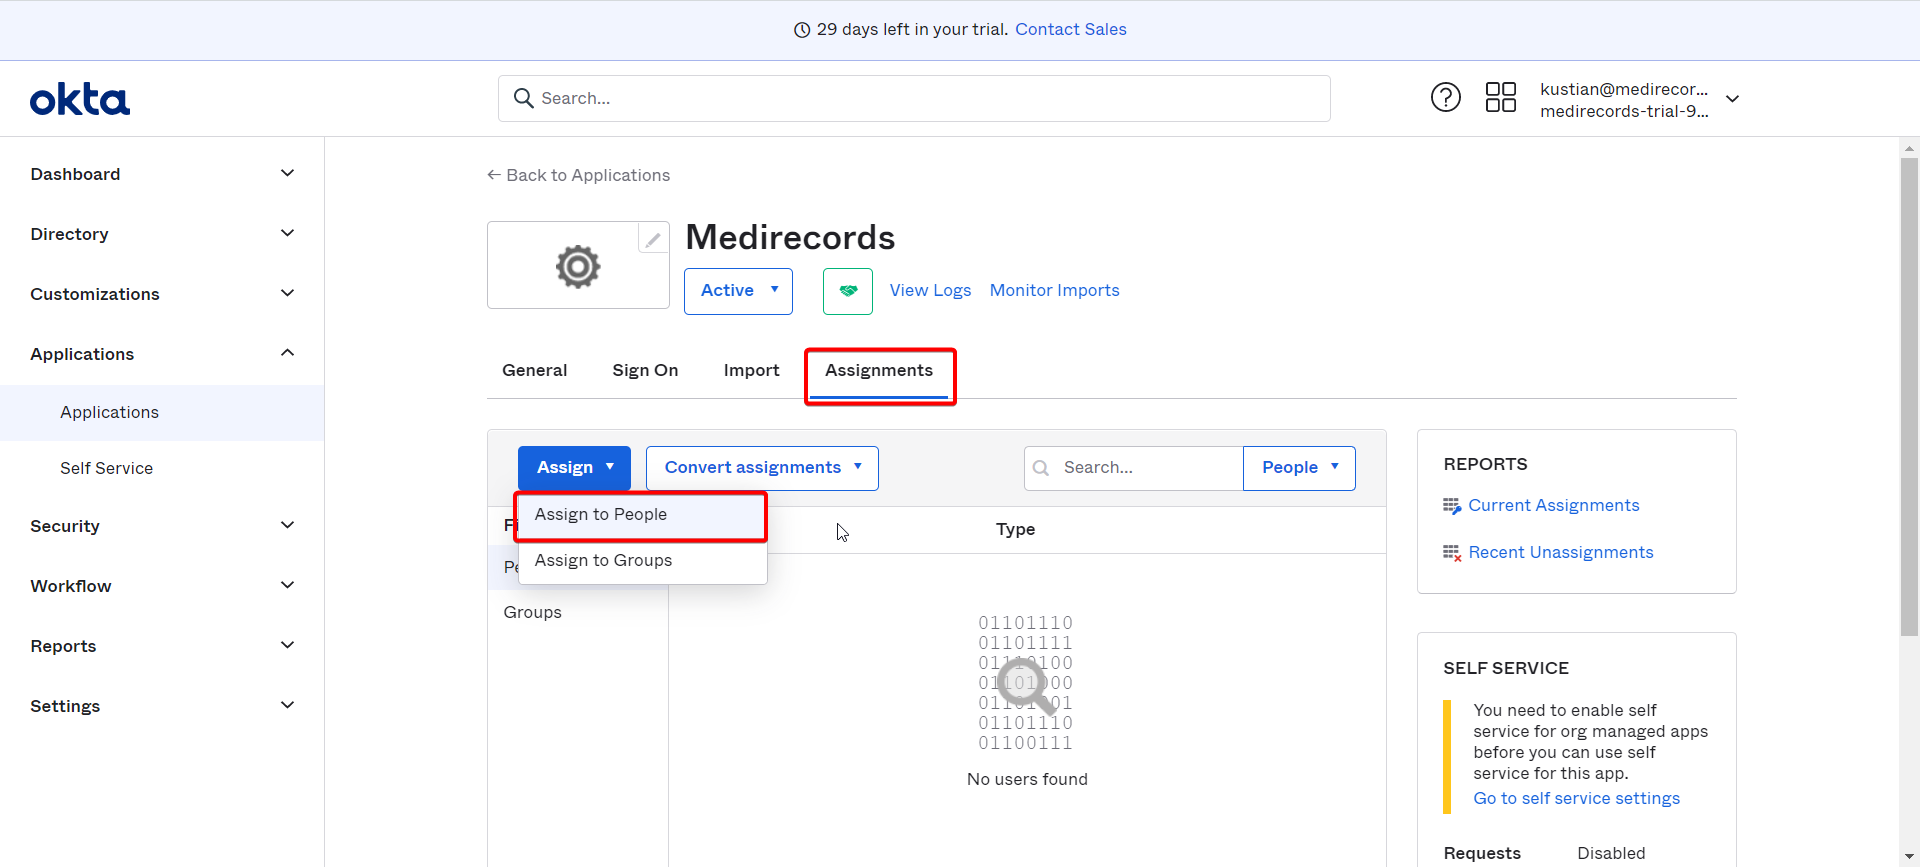Expand the Security sidebar section

(162, 526)
